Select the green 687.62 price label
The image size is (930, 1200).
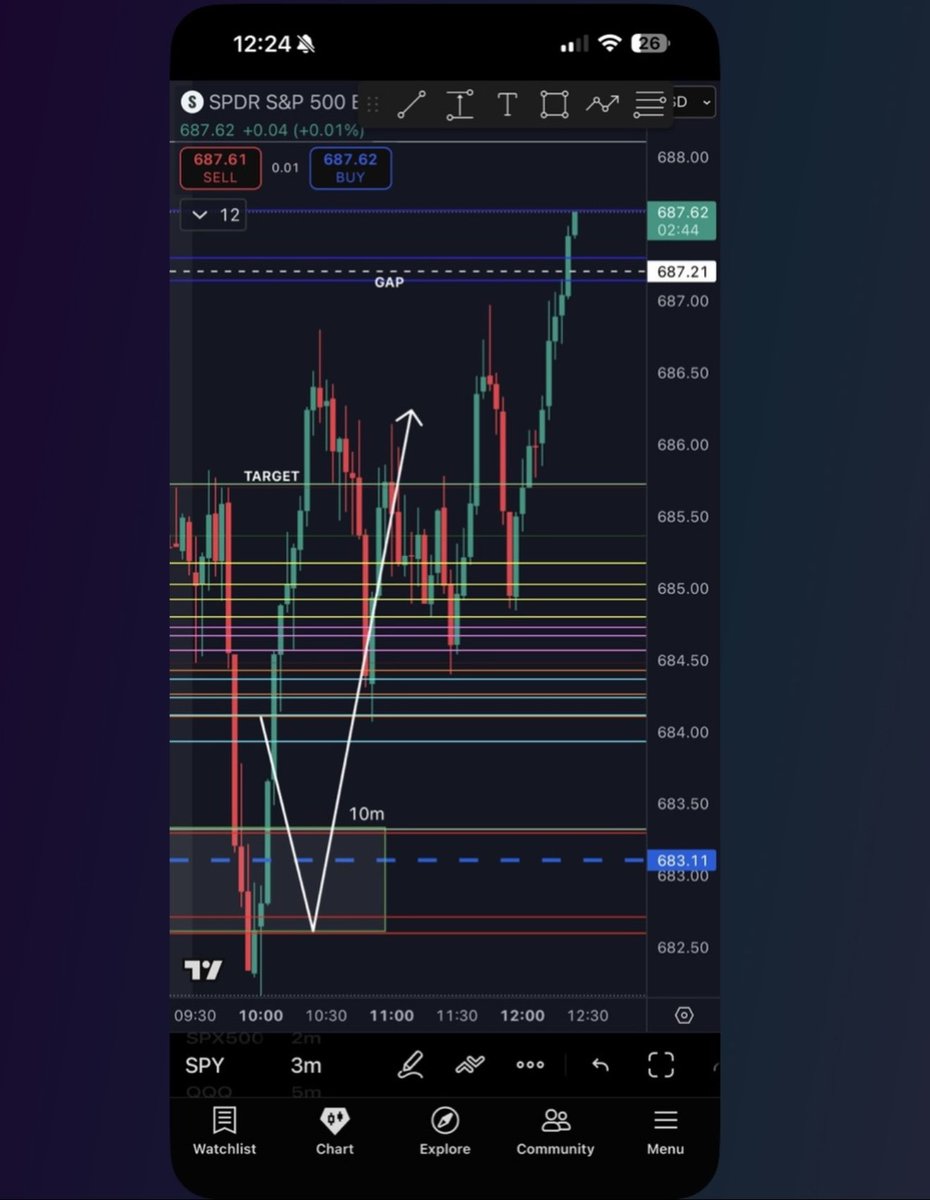[682, 222]
